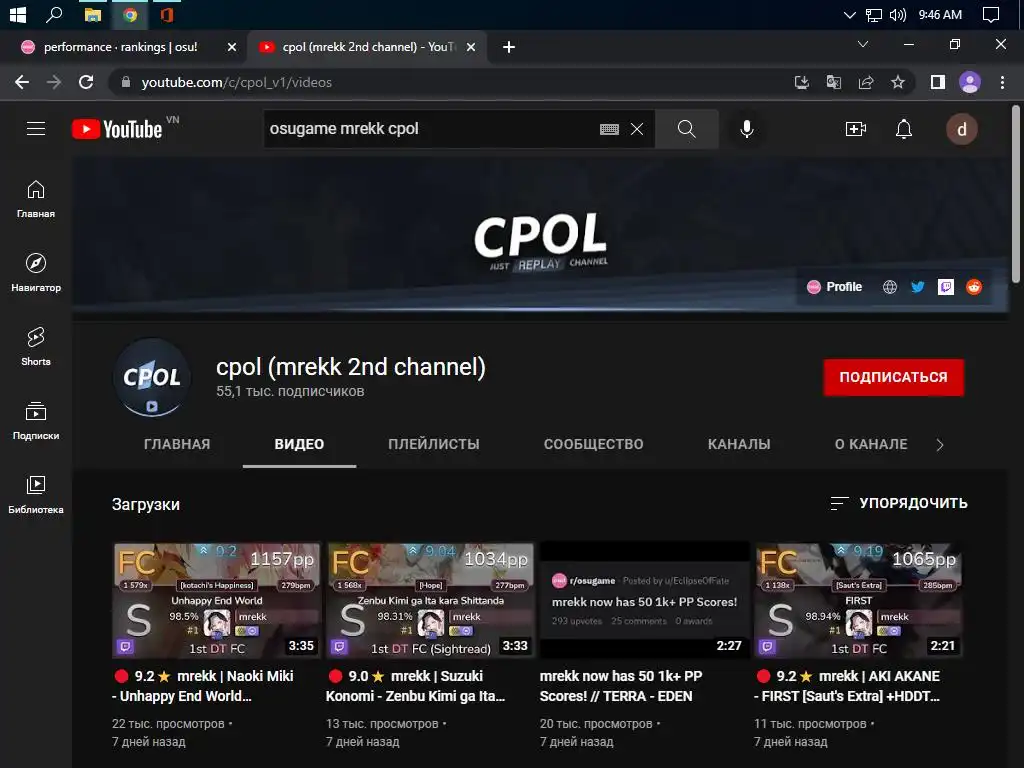Select the ВИДЕО channel tab

(x=299, y=444)
